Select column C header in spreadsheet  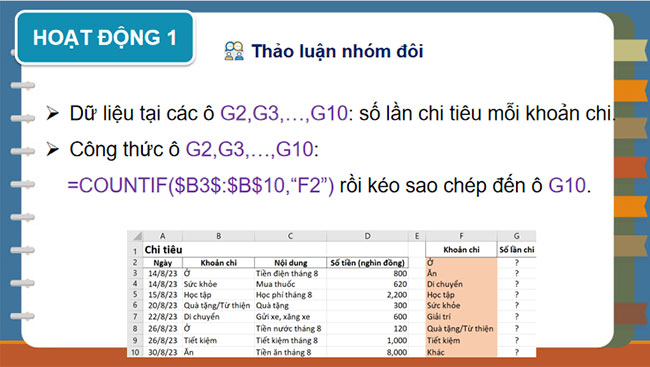[290, 236]
